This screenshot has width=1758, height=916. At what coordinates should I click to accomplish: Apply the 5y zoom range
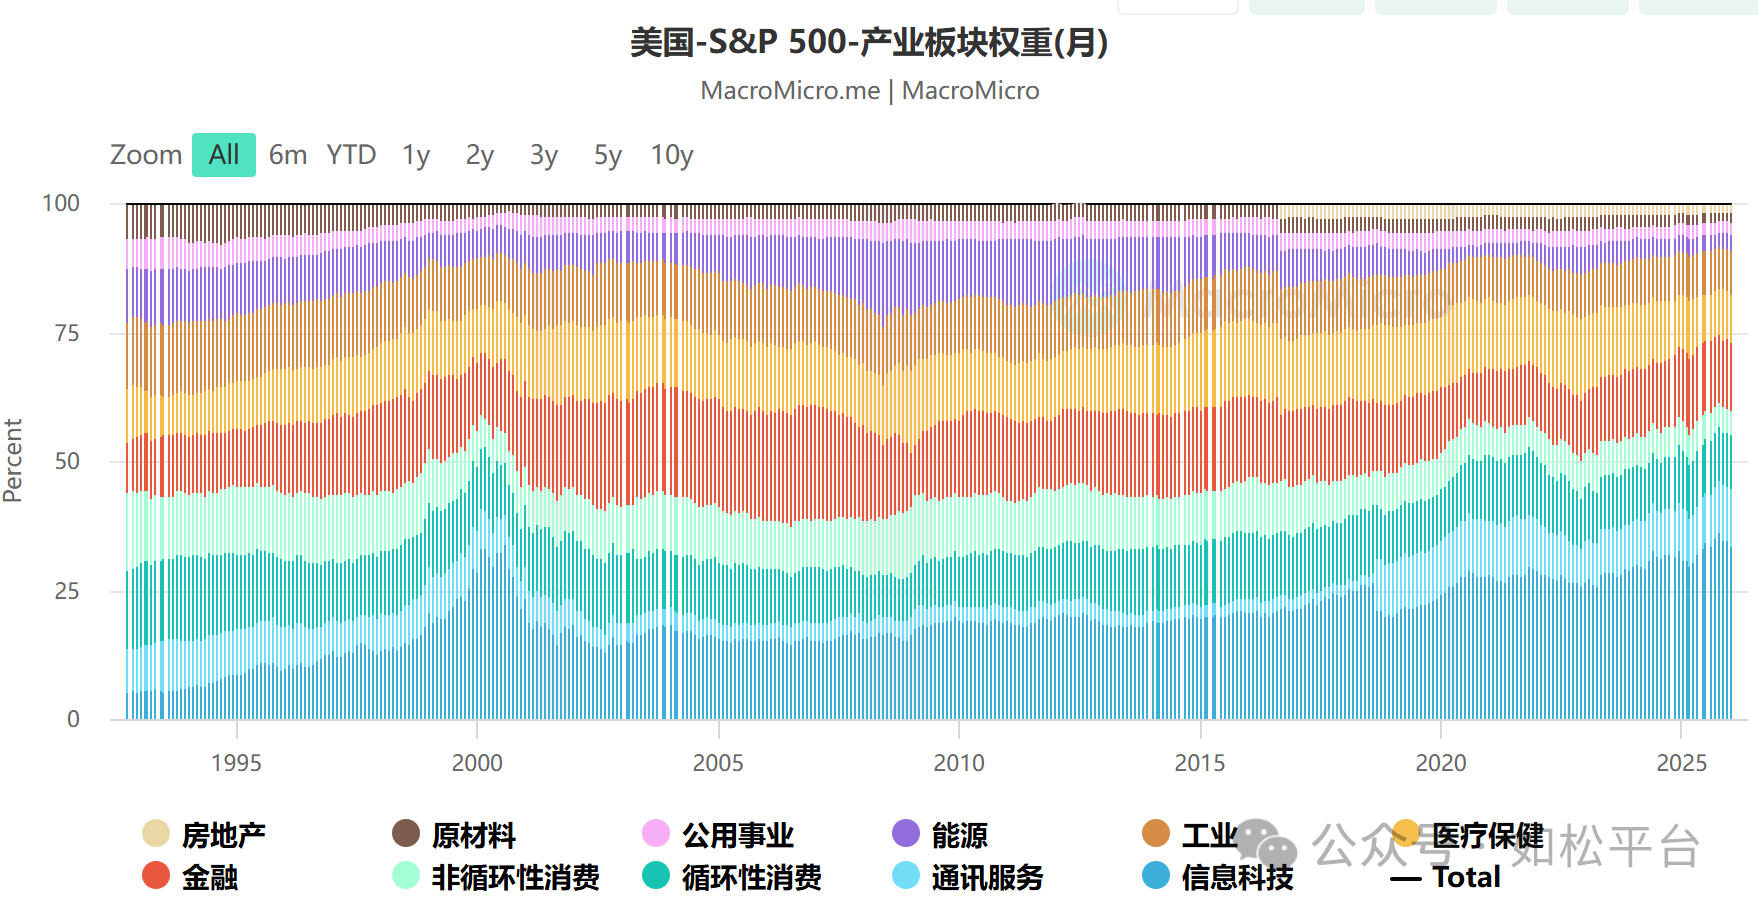click(608, 155)
